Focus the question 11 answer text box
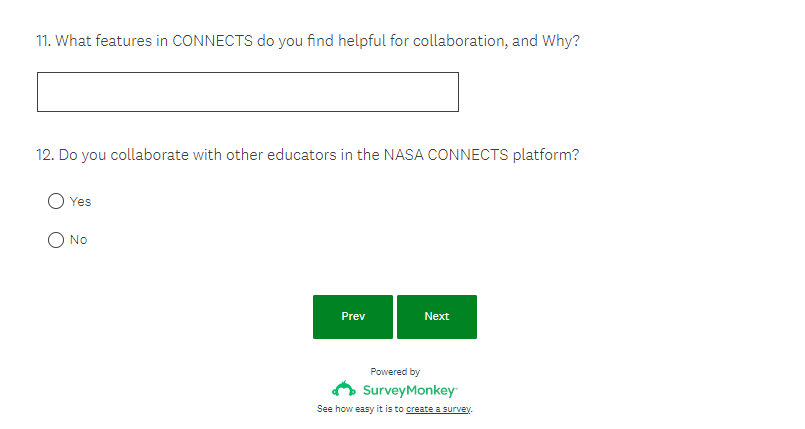805x429 pixels. tap(248, 92)
